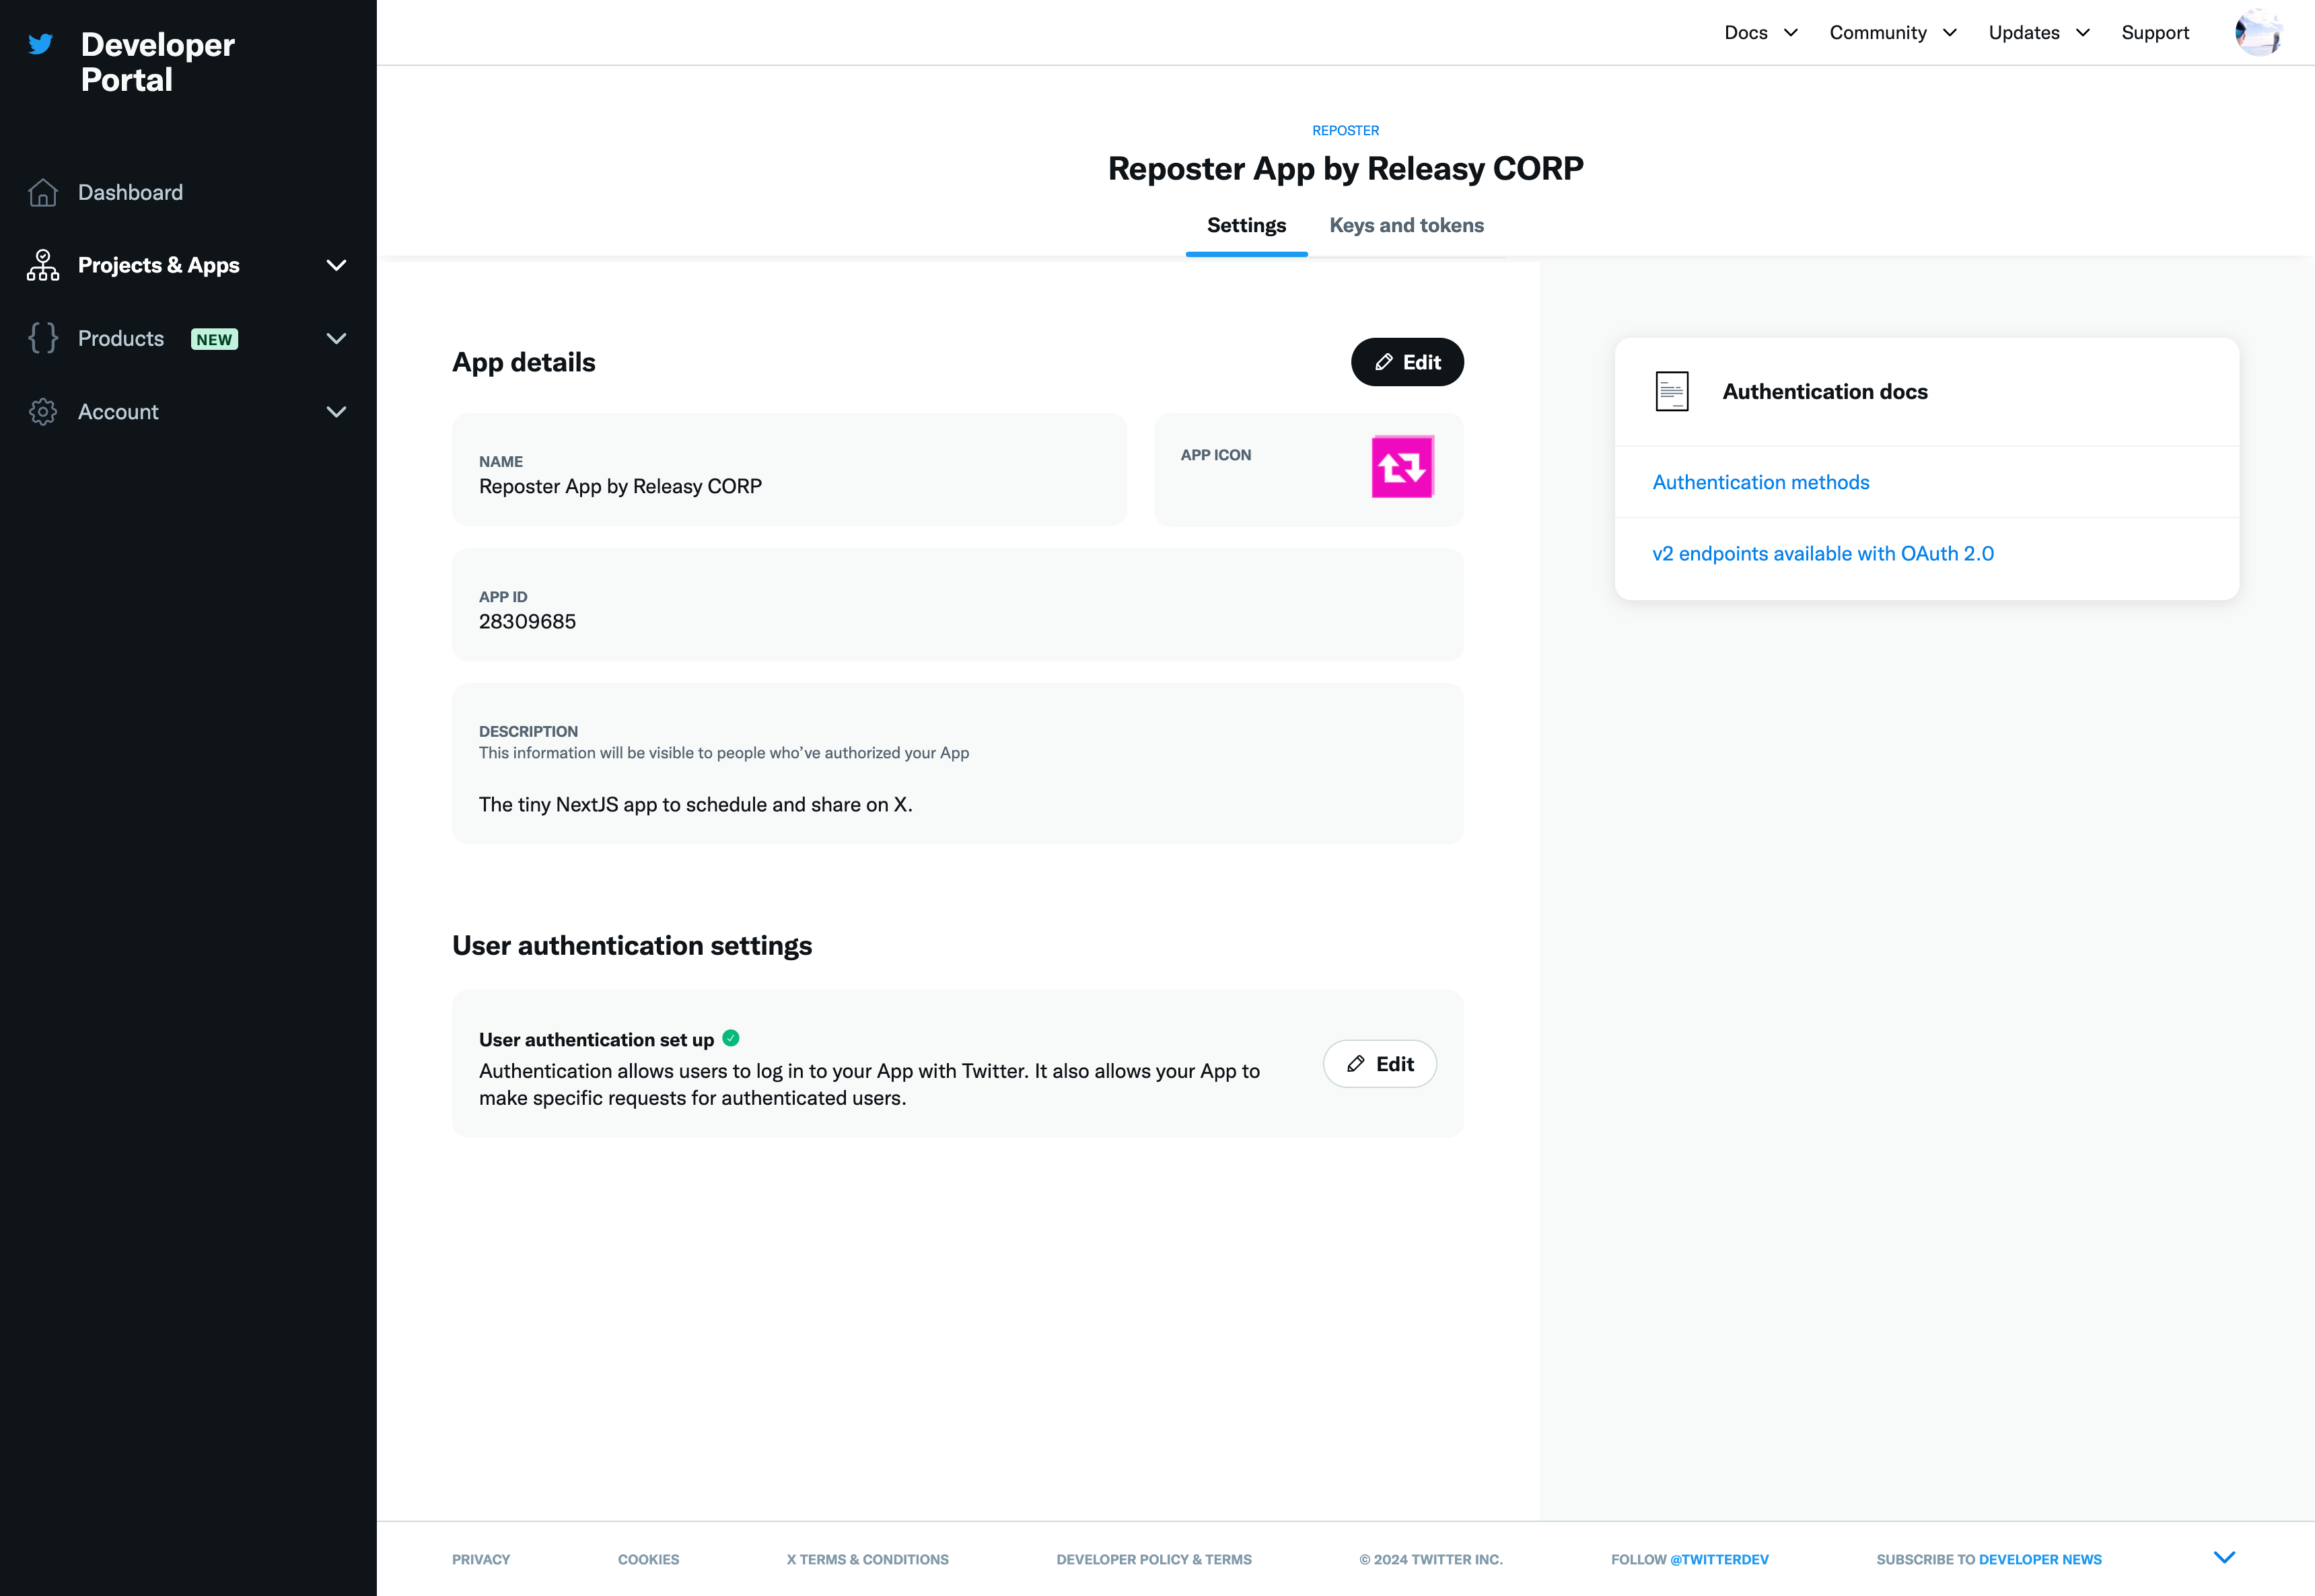The height and width of the screenshot is (1596, 2315).
Task: Open COOKIES footer link
Action: click(648, 1559)
